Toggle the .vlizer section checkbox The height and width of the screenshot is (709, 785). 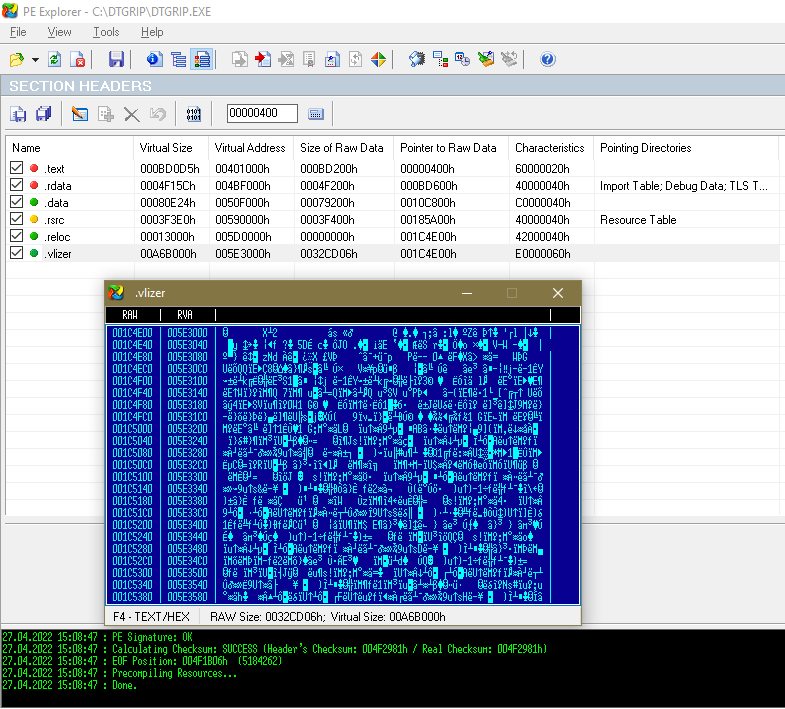(x=16, y=254)
